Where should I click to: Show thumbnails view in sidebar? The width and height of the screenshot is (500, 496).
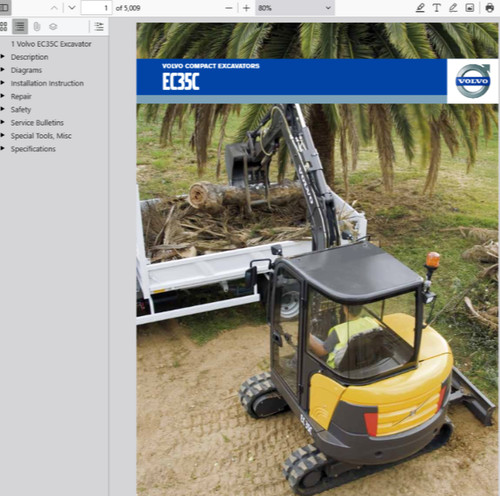click(x=4, y=26)
